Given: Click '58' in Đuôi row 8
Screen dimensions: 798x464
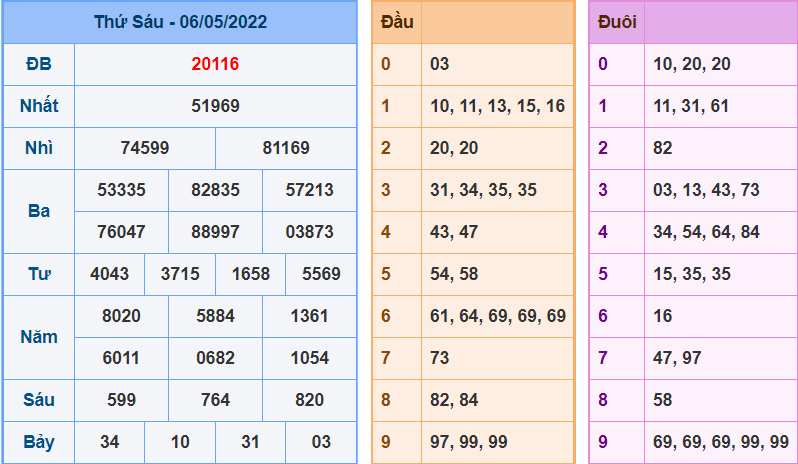Looking at the screenshot, I should point(663,400).
